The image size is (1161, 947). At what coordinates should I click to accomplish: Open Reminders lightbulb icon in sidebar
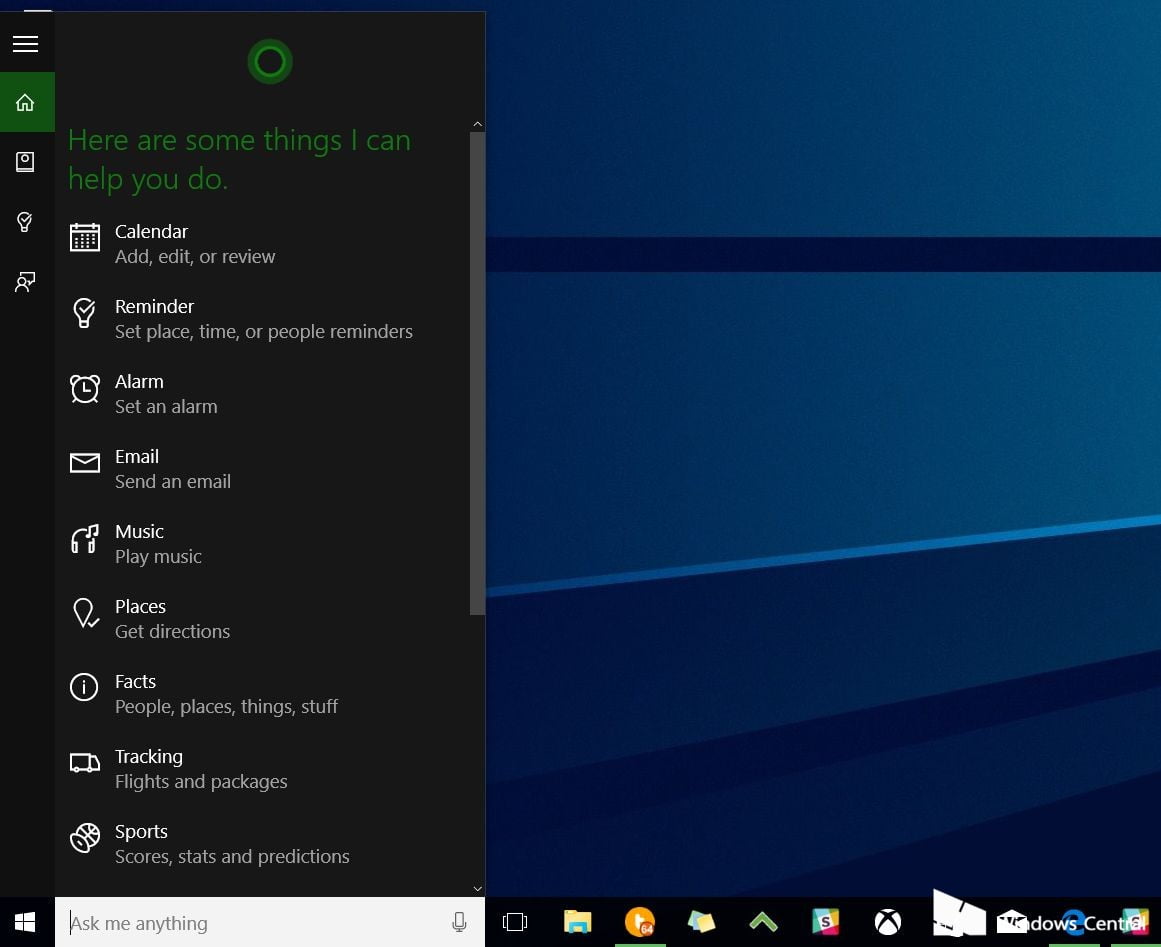tap(26, 222)
